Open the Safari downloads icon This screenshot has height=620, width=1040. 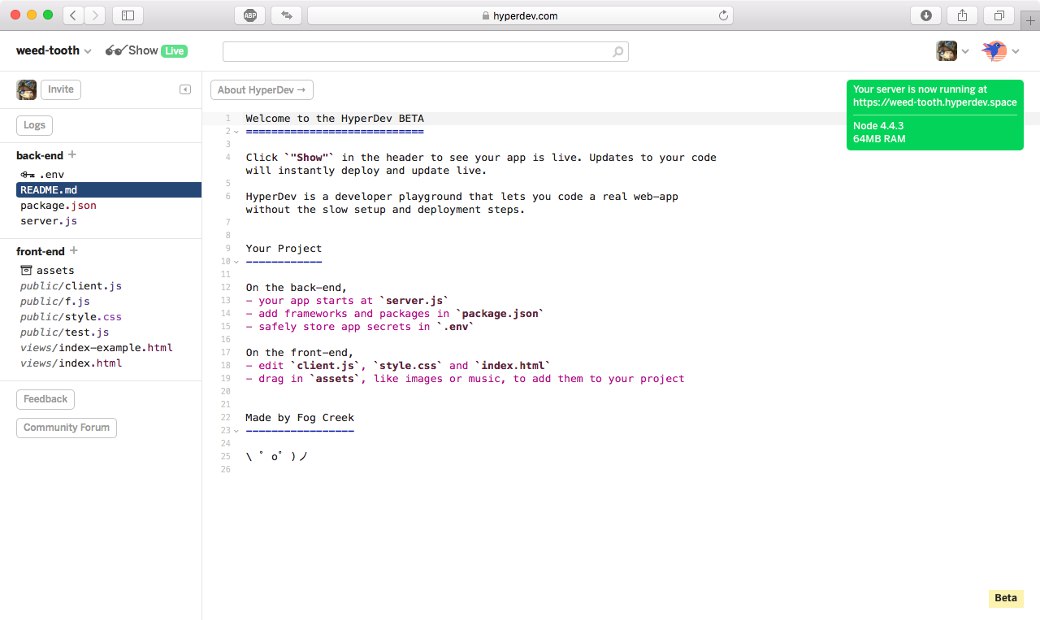click(926, 15)
